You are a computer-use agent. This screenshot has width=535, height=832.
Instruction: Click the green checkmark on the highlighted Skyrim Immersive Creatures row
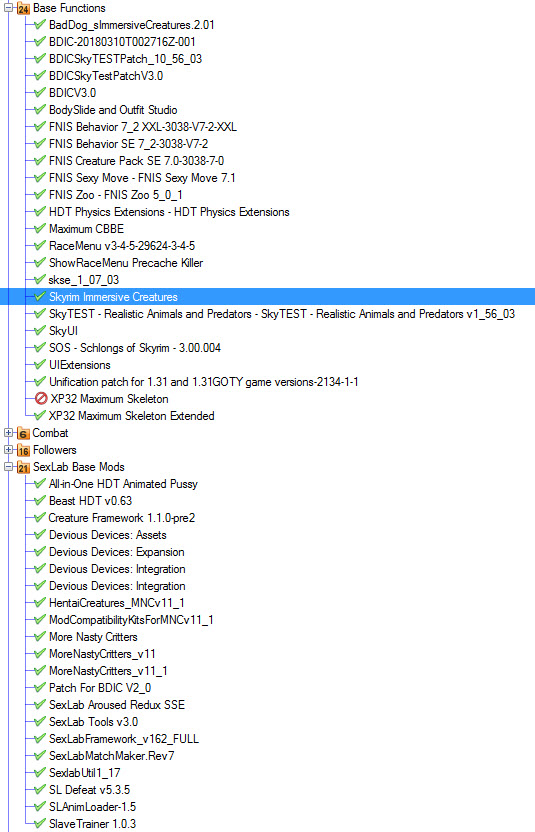[x=40, y=296]
